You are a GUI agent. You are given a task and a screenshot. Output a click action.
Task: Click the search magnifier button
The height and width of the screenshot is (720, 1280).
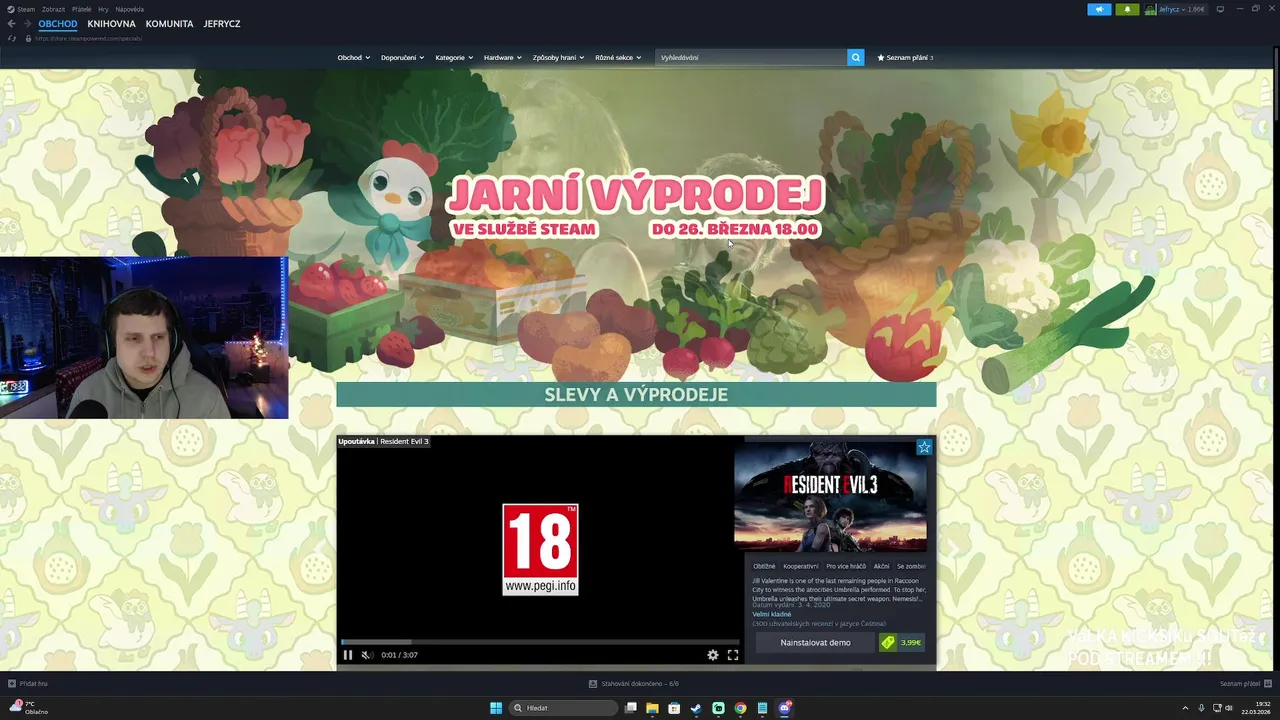pyautogui.click(x=856, y=57)
